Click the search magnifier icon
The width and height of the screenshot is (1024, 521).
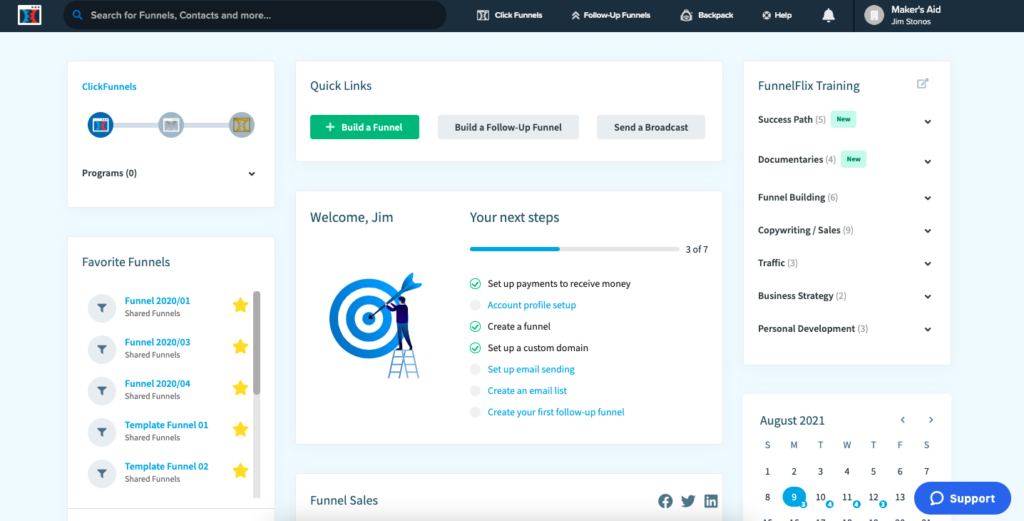(x=78, y=14)
